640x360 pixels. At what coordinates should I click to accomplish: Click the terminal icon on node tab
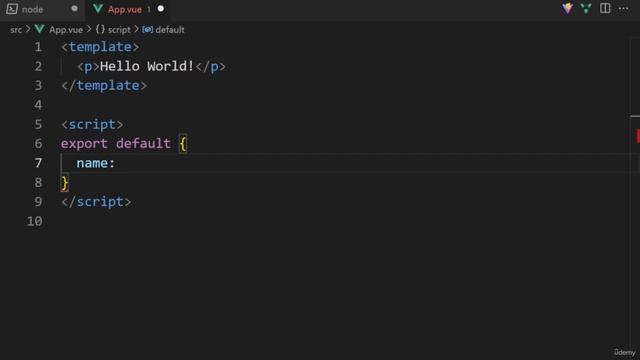[x=12, y=9]
